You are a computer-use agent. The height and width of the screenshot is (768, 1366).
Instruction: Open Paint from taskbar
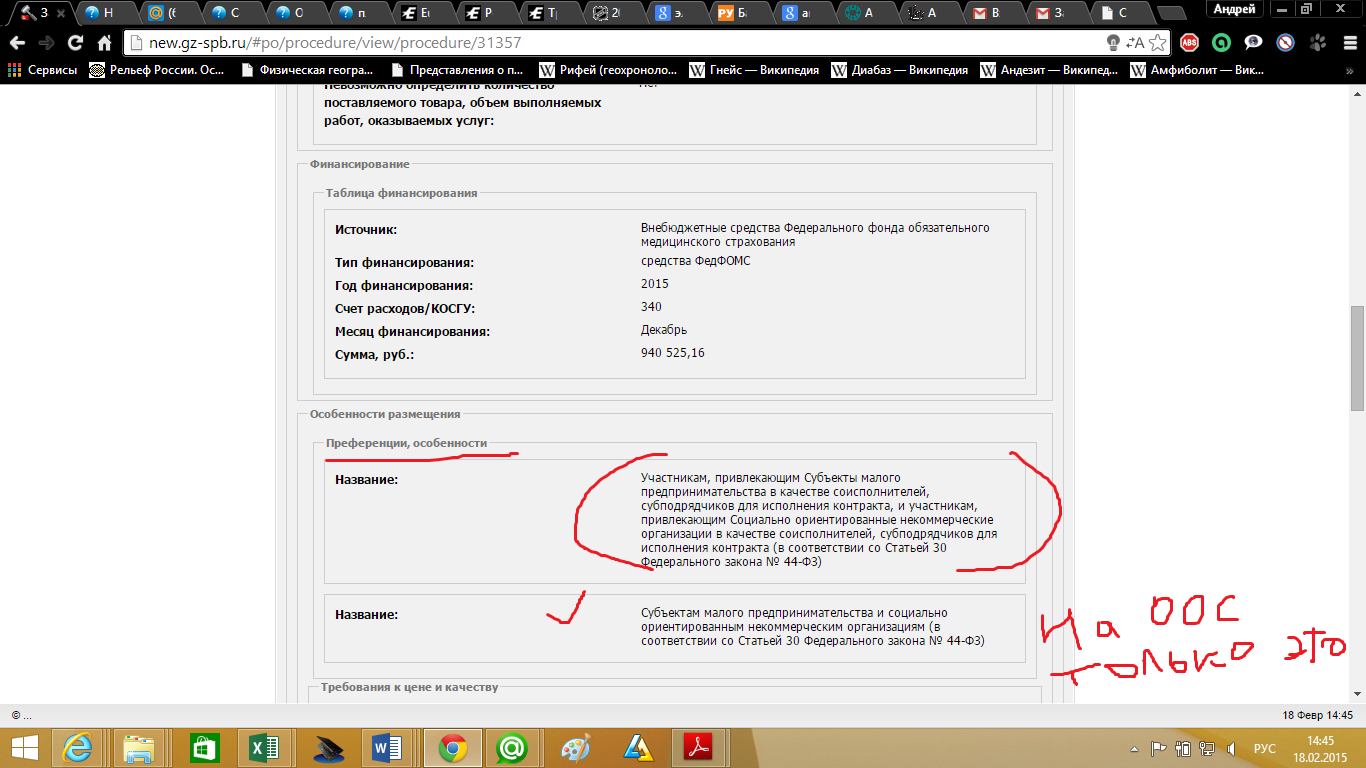[x=575, y=747]
